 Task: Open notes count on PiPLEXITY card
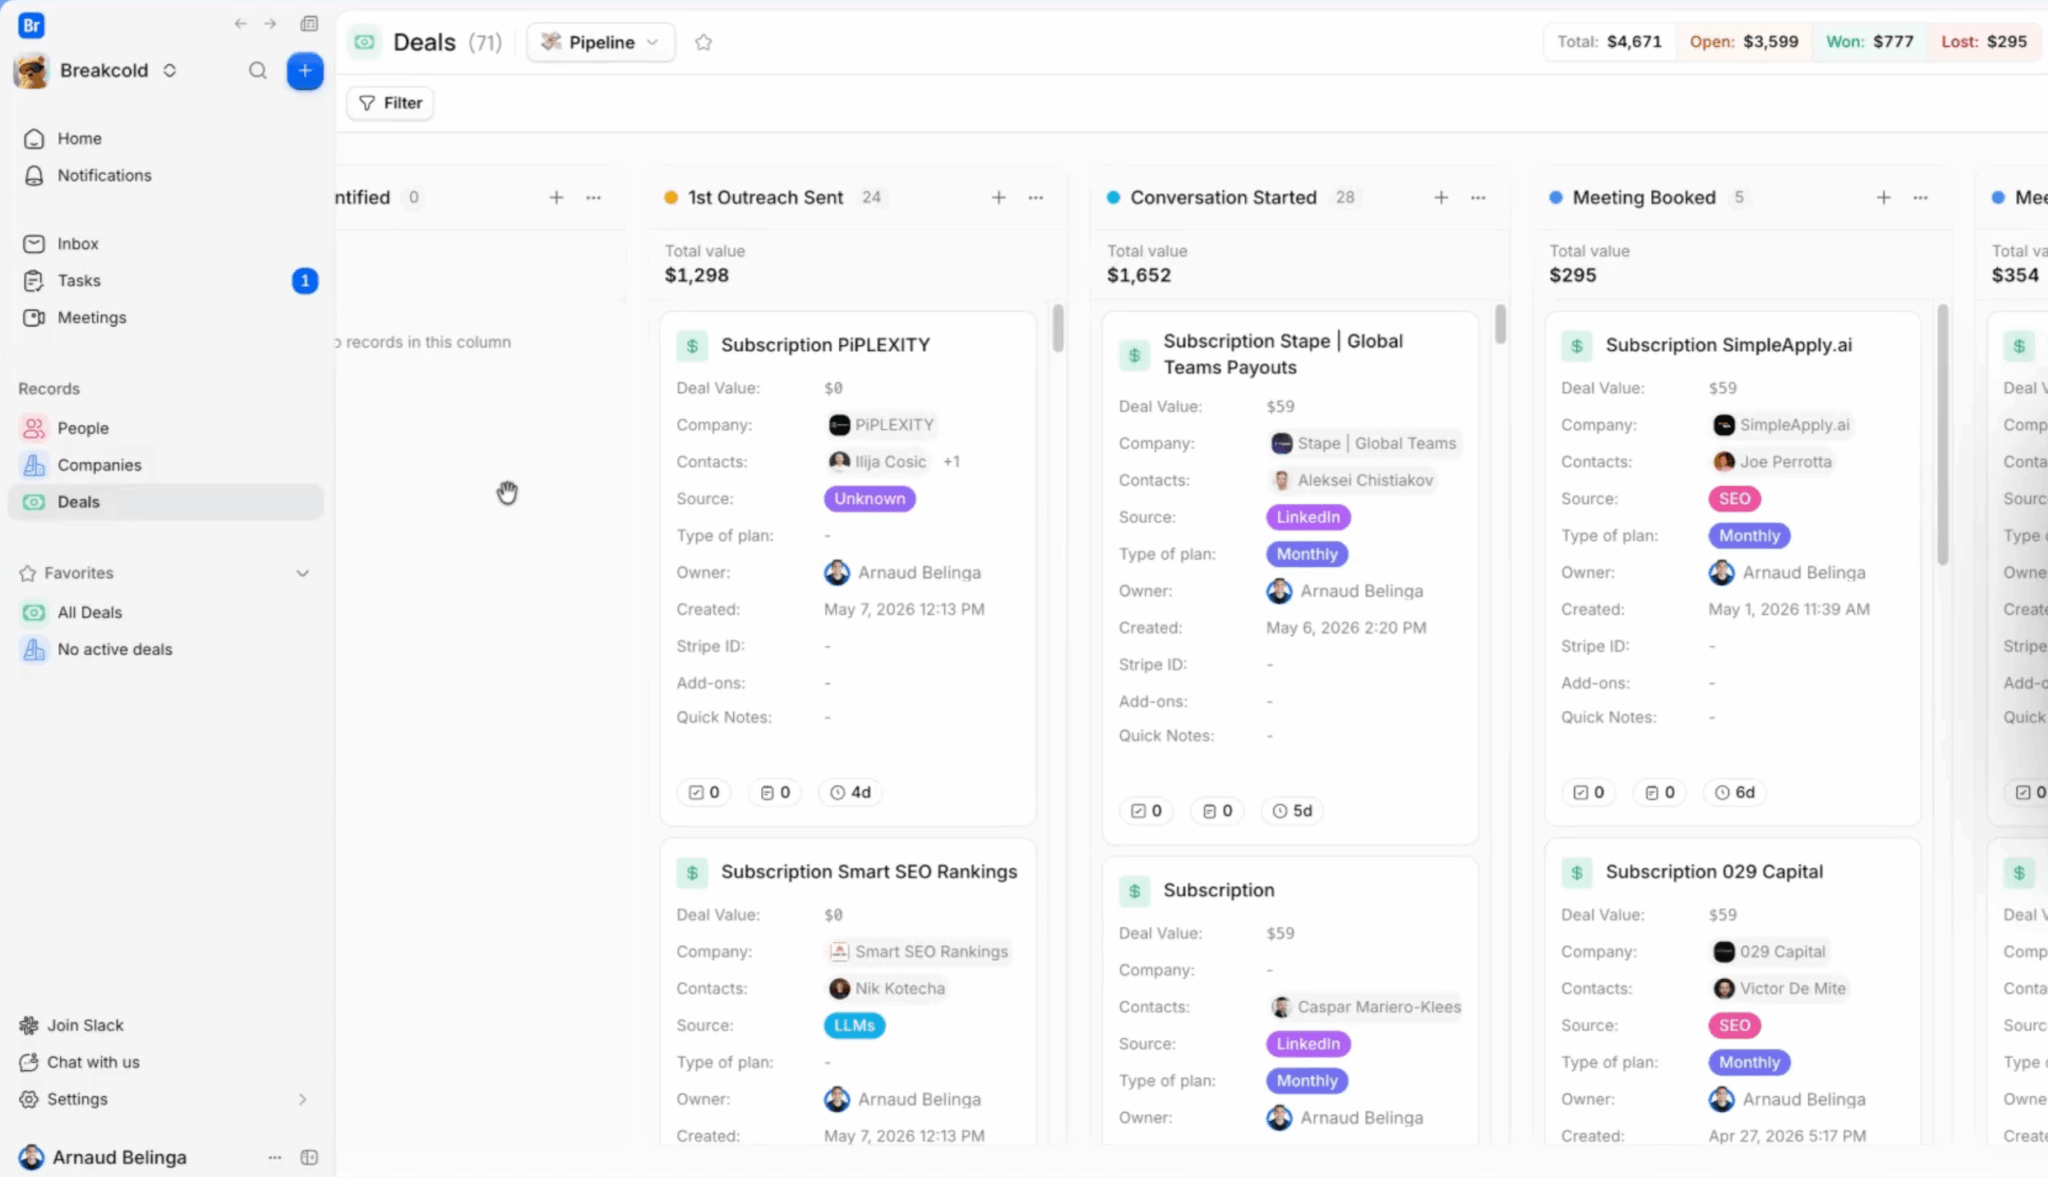click(775, 792)
